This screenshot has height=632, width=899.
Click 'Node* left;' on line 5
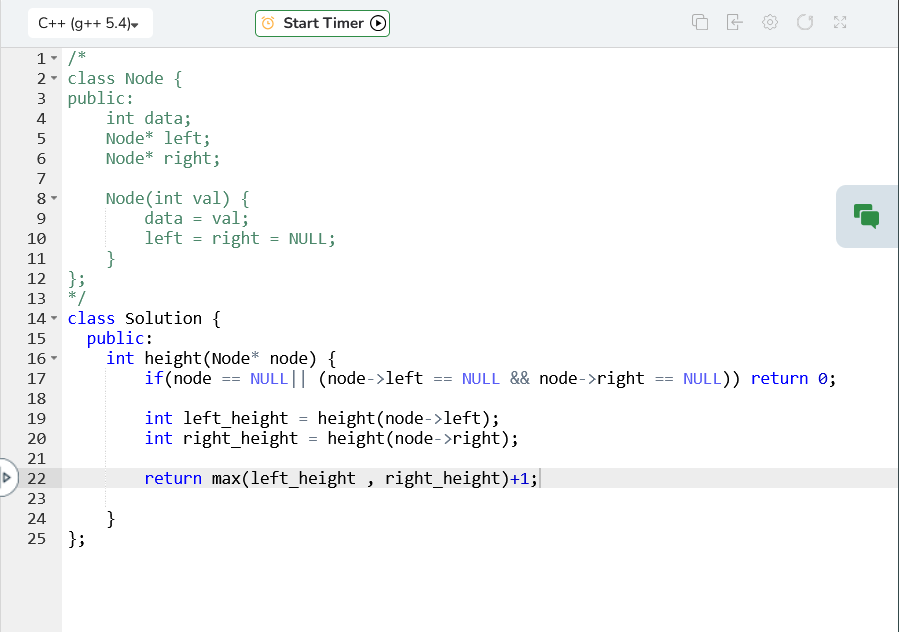tap(158, 138)
